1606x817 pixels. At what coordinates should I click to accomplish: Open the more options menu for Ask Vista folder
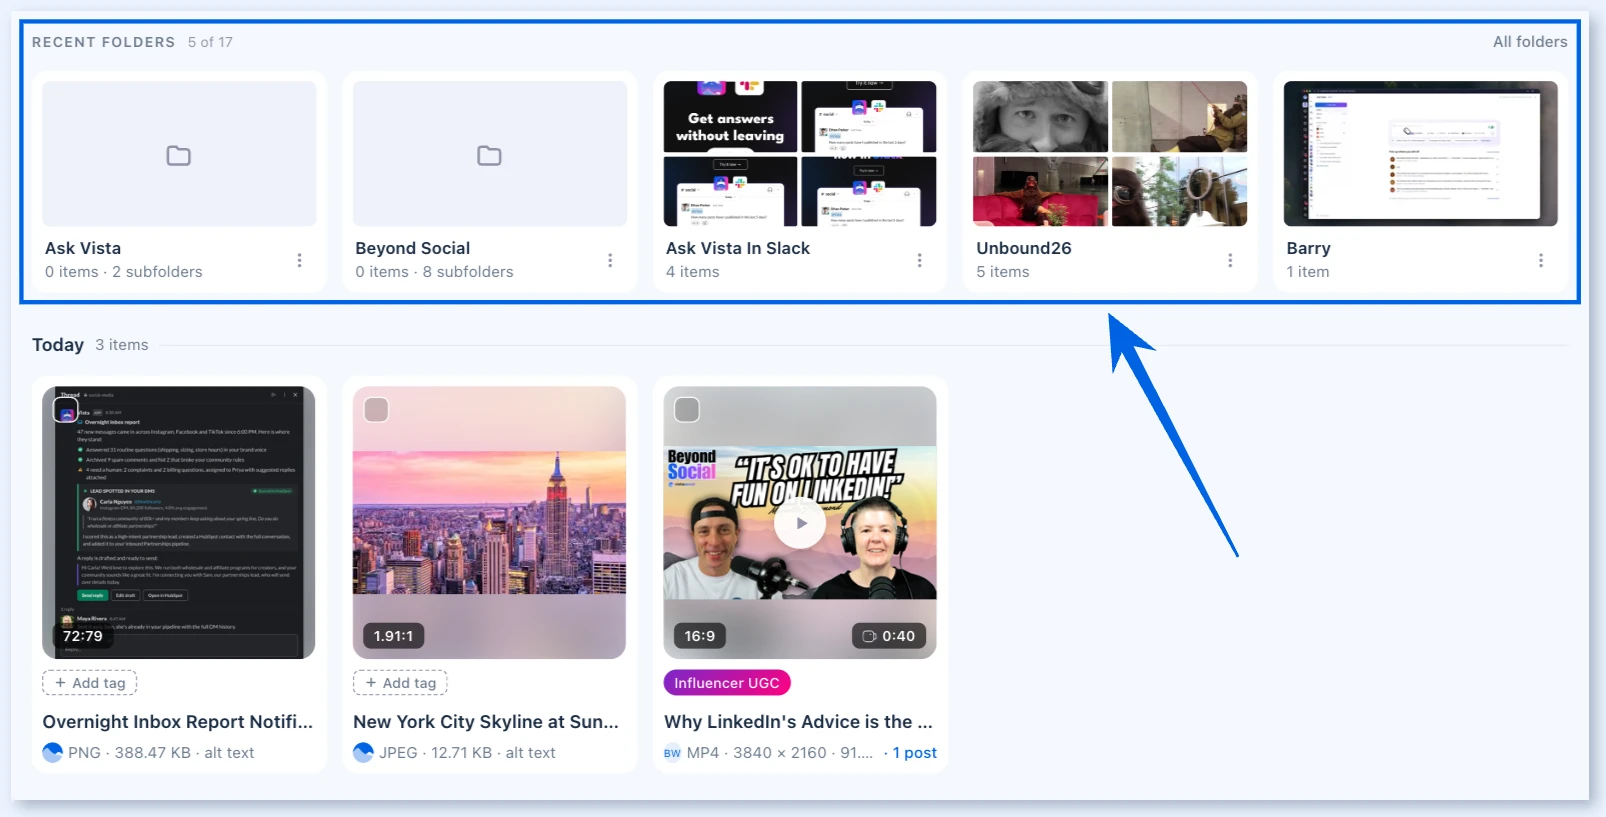coord(299,260)
